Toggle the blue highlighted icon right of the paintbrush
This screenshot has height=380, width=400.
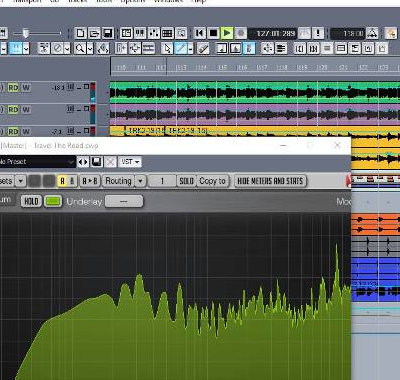249,48
